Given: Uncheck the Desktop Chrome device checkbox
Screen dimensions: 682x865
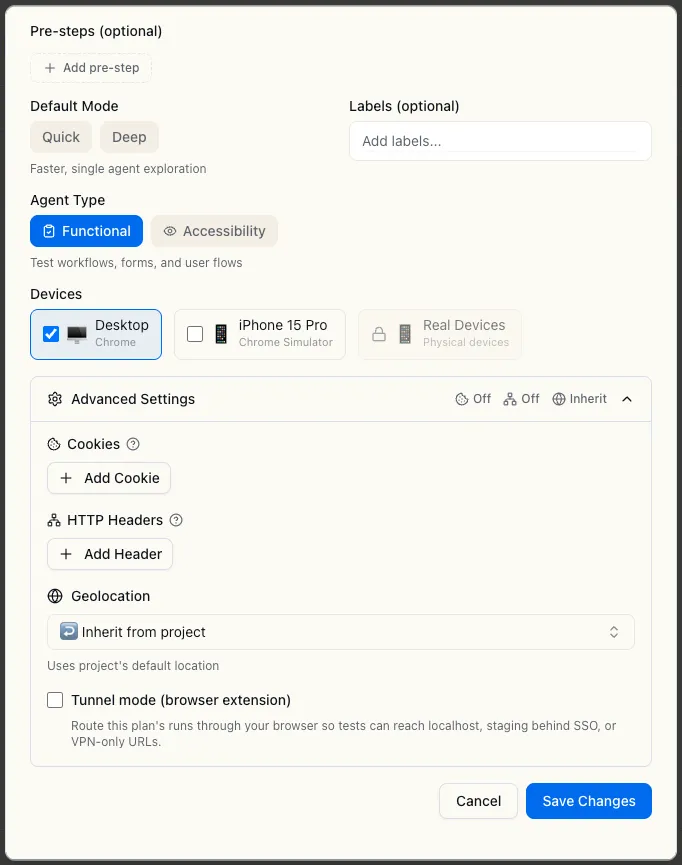Looking at the screenshot, I should pyautogui.click(x=51, y=334).
